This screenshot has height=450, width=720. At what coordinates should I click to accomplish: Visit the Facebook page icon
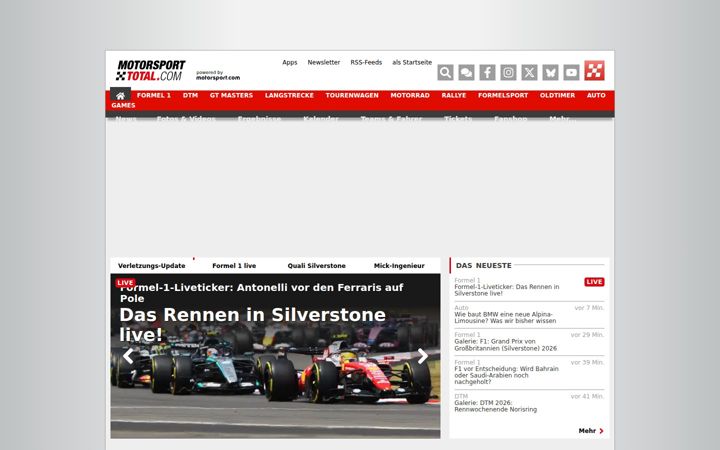tap(487, 73)
